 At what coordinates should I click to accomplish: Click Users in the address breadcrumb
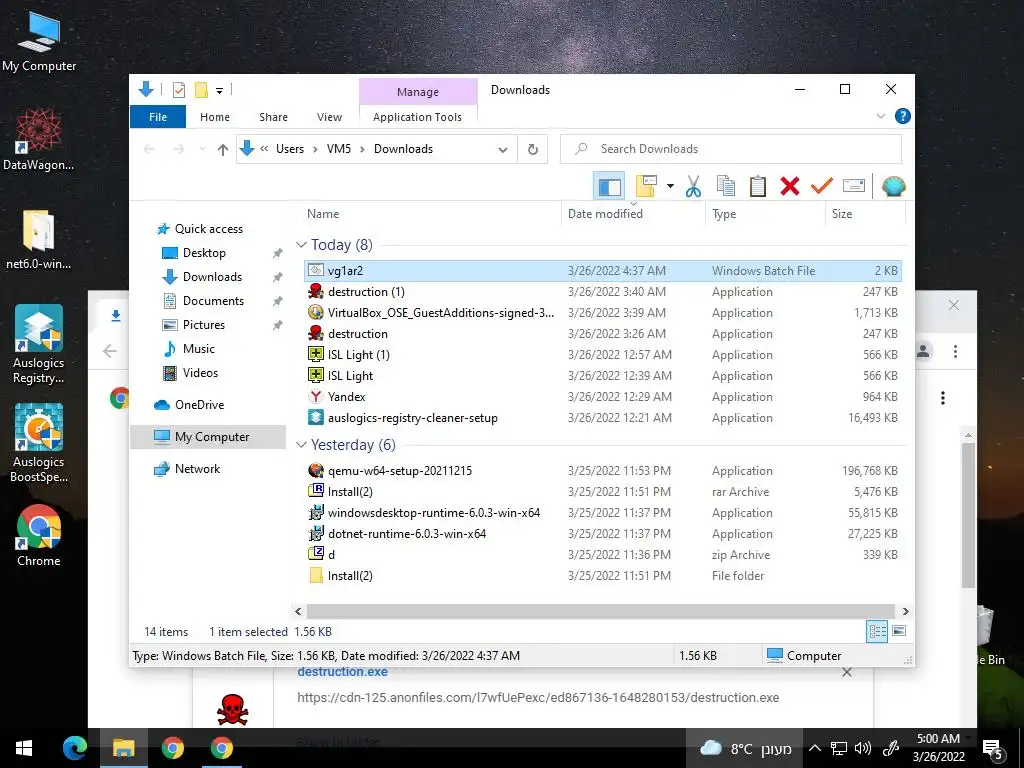(x=290, y=149)
